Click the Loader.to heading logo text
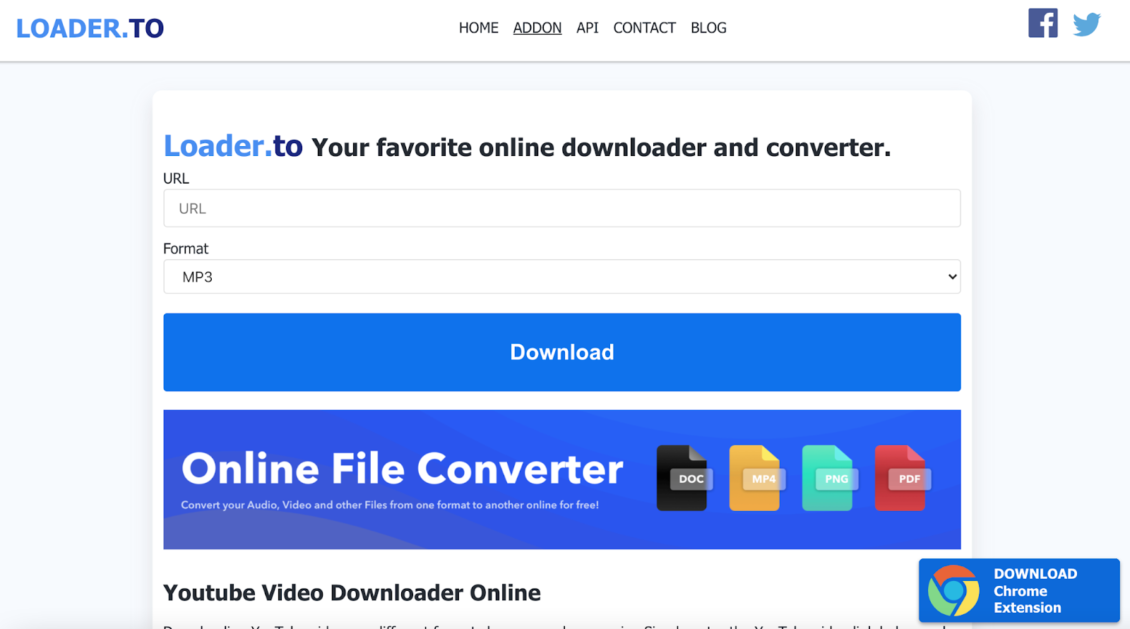 click(233, 146)
